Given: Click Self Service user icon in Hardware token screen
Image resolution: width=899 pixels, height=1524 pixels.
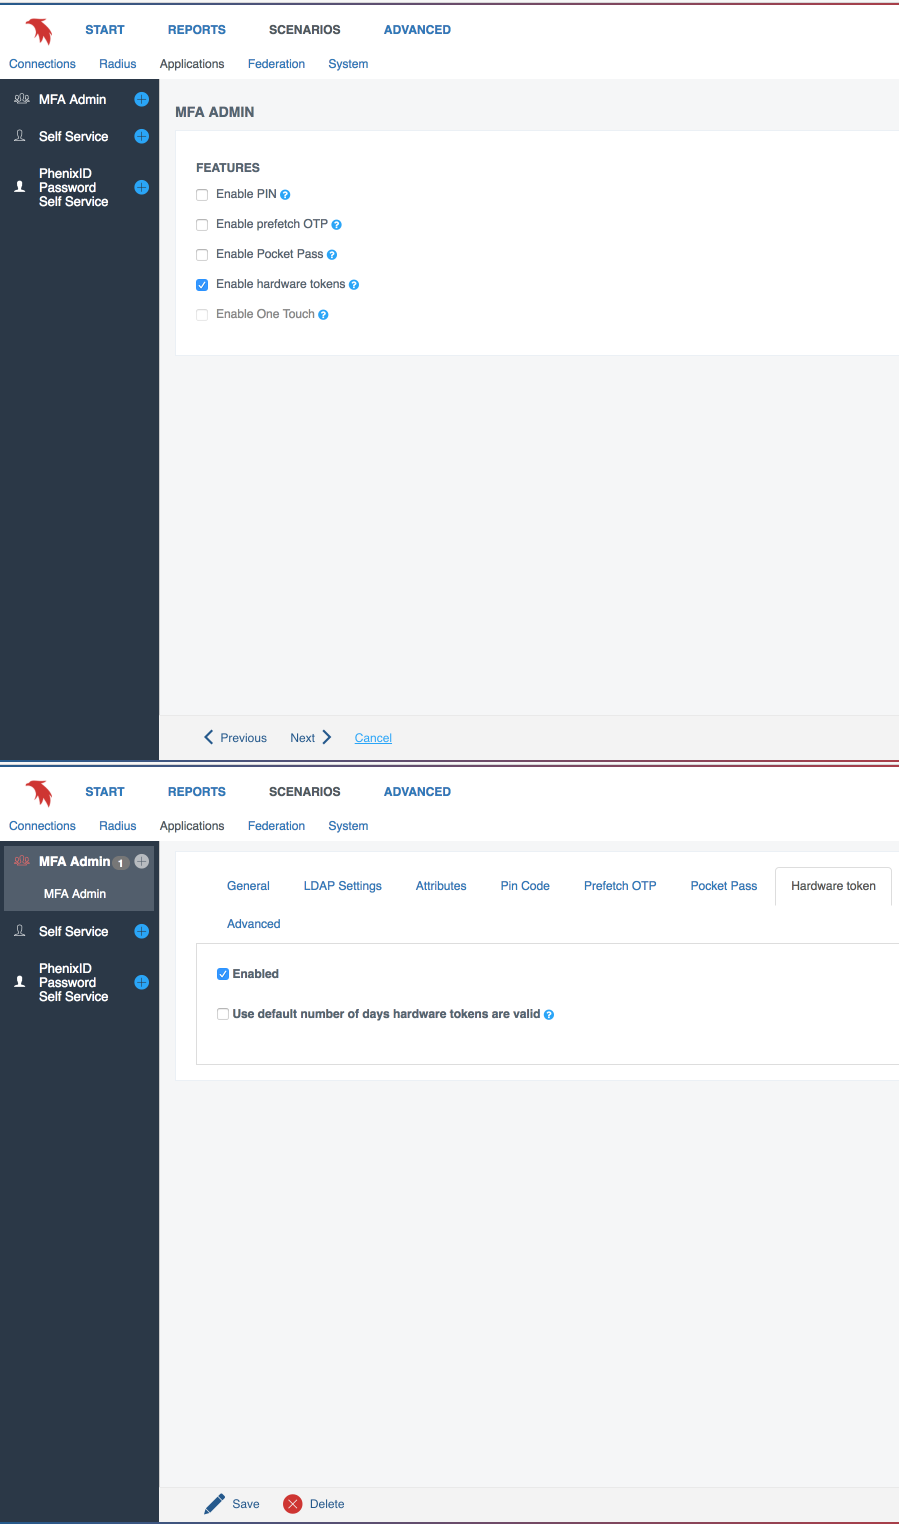Looking at the screenshot, I should 20,931.
